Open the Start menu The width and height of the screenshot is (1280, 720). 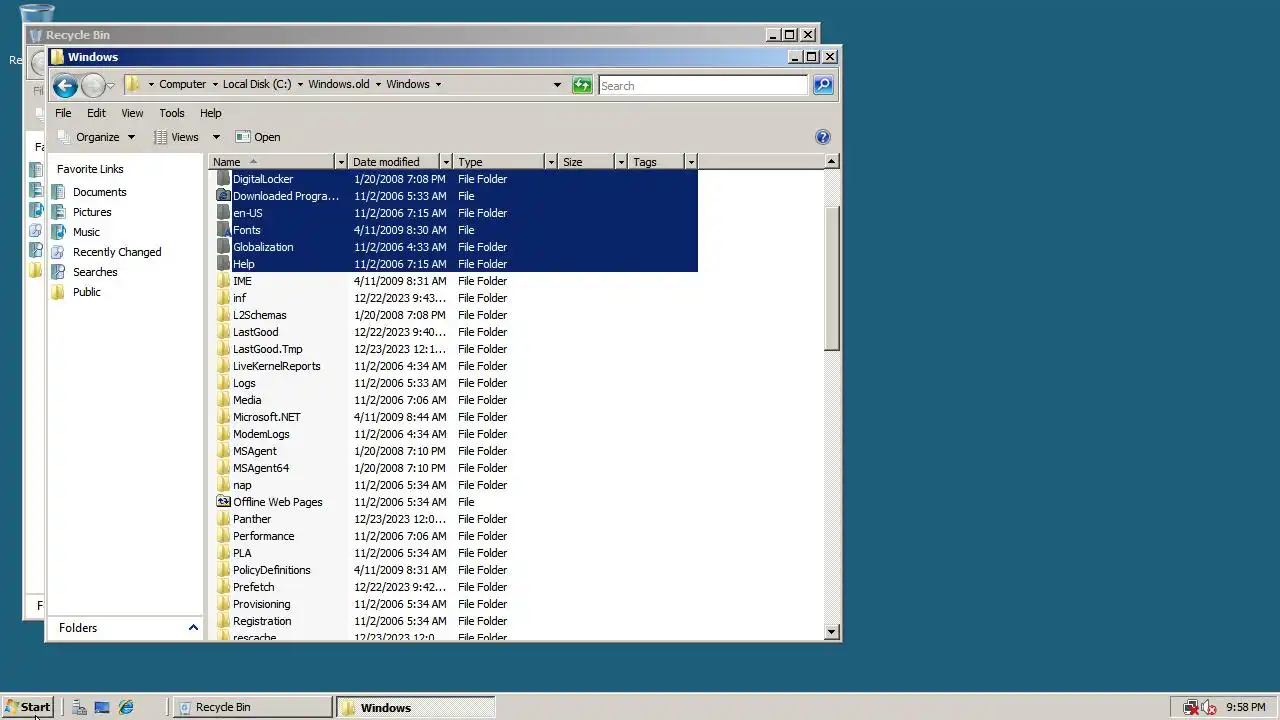click(27, 707)
